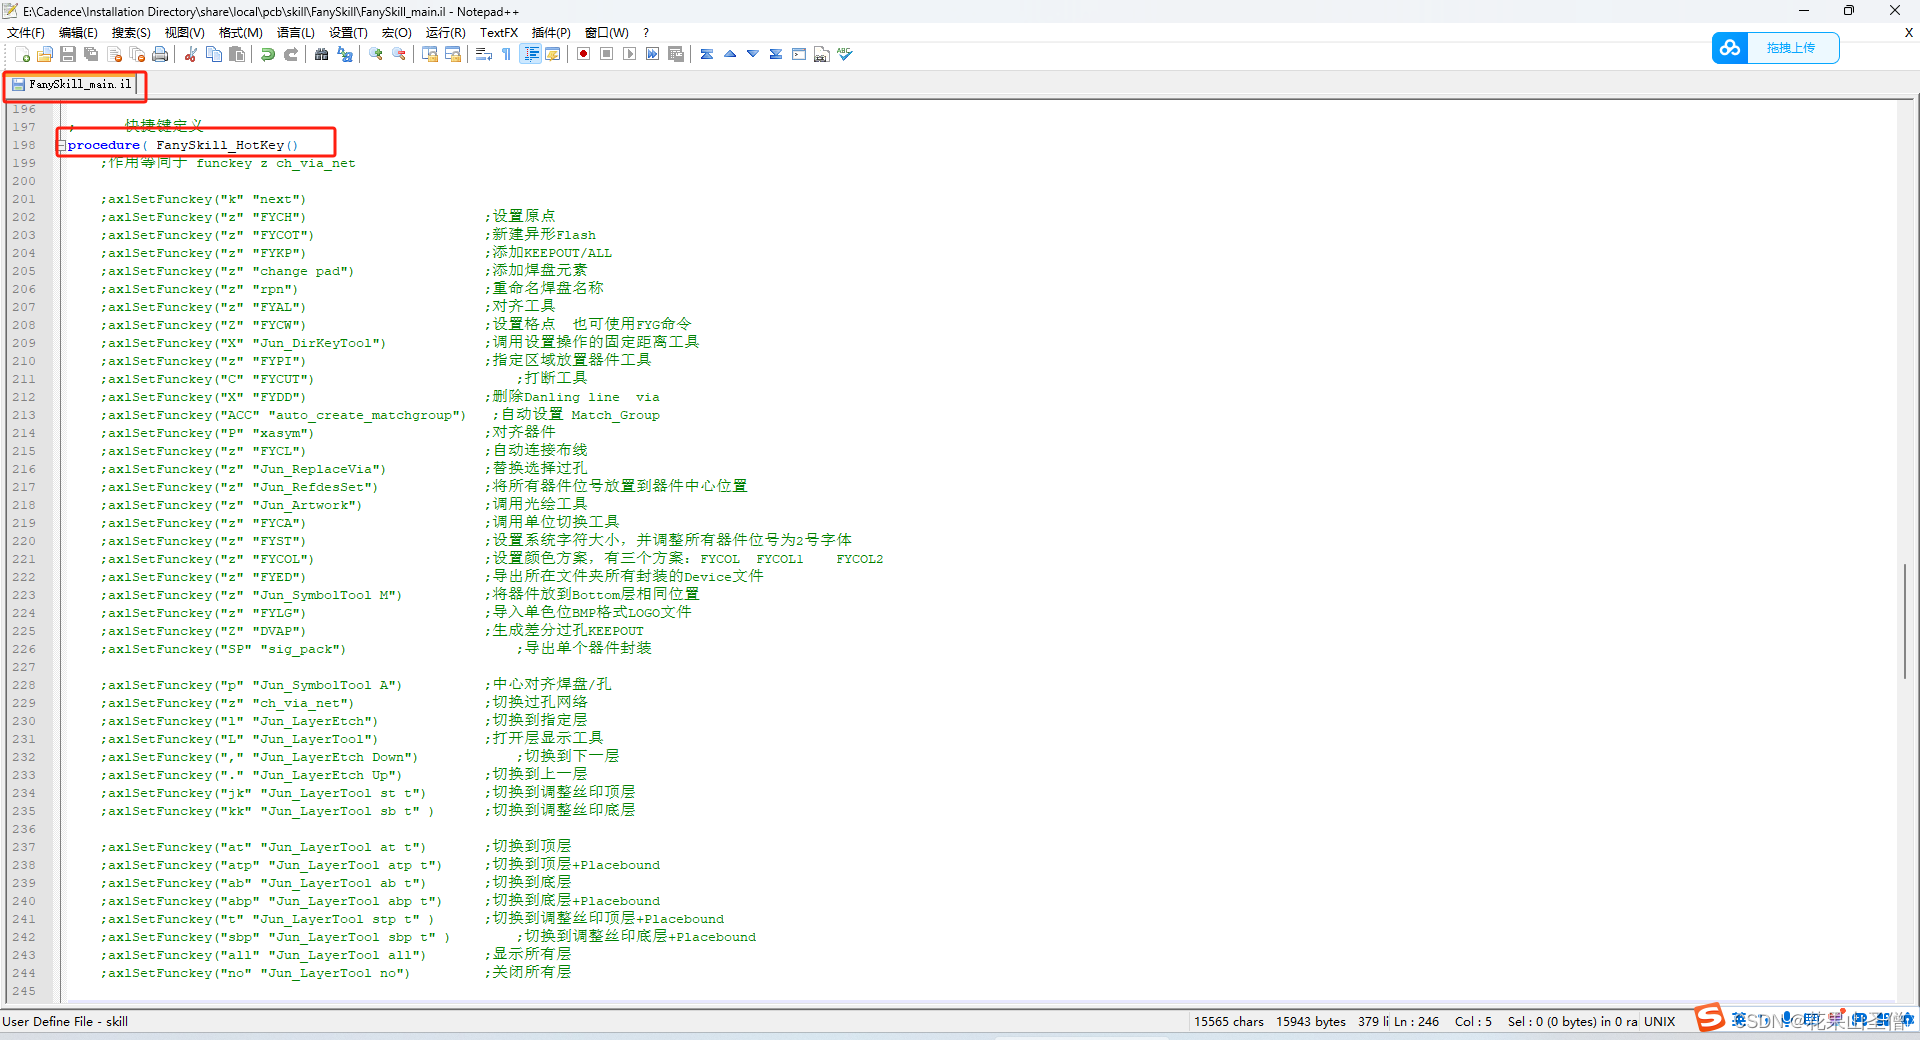Click the 拖拽上传 upload button
Viewport: 1920px width, 1040px height.
(1791, 48)
